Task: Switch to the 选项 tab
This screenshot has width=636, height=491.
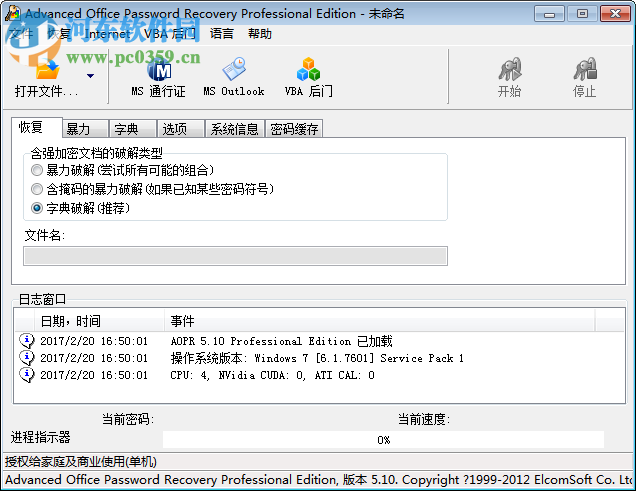Action: pyautogui.click(x=181, y=129)
